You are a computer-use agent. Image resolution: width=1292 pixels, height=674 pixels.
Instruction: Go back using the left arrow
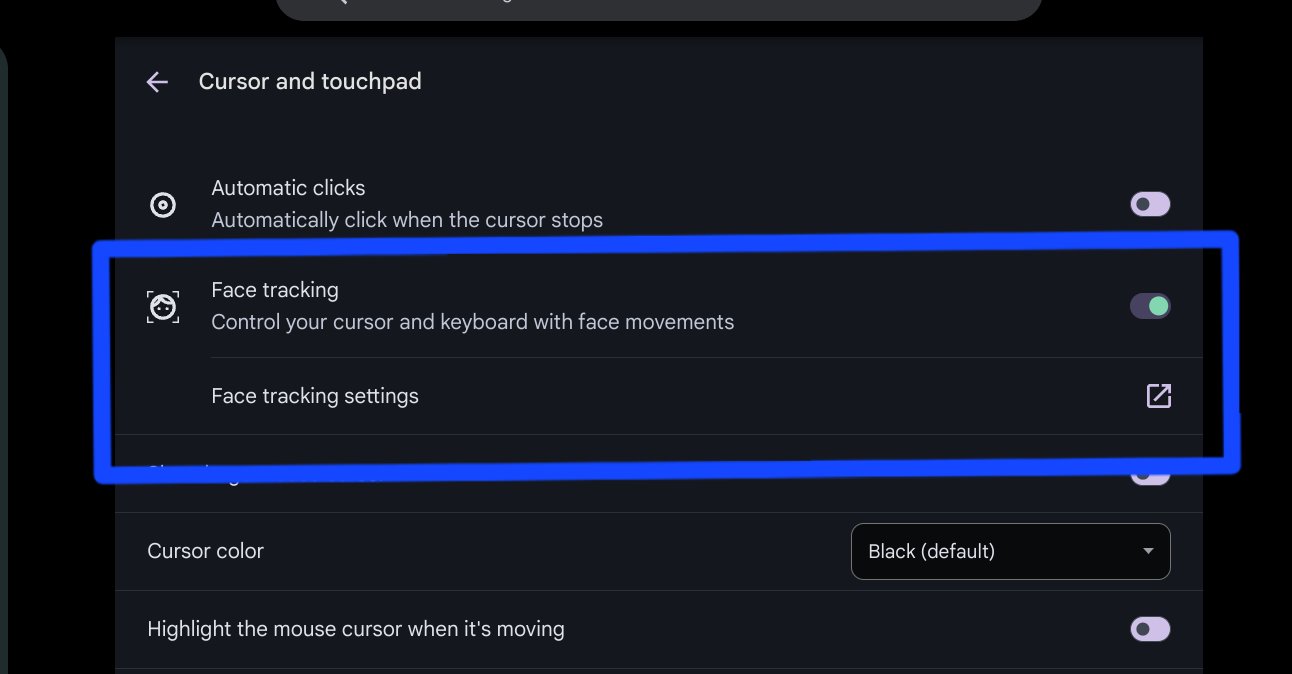(x=157, y=82)
